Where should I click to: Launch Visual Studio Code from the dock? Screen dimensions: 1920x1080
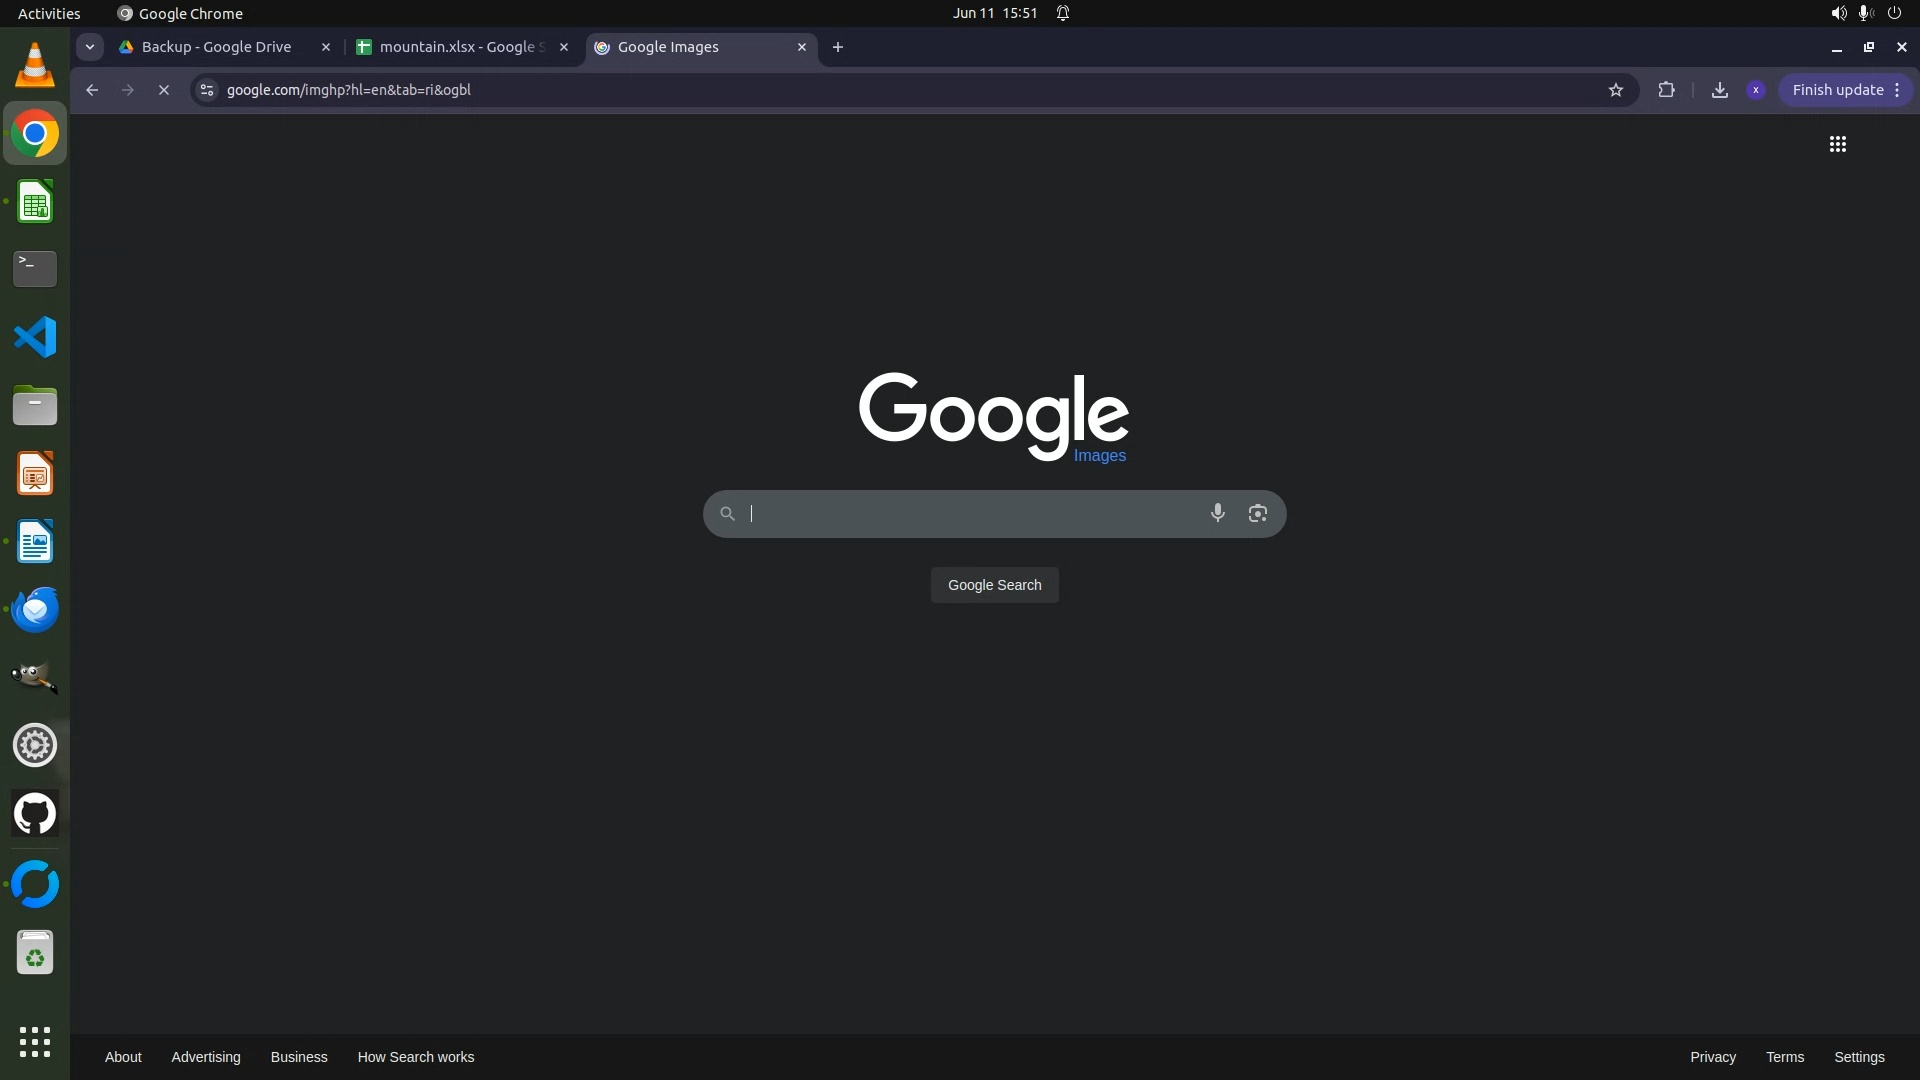click(x=35, y=337)
